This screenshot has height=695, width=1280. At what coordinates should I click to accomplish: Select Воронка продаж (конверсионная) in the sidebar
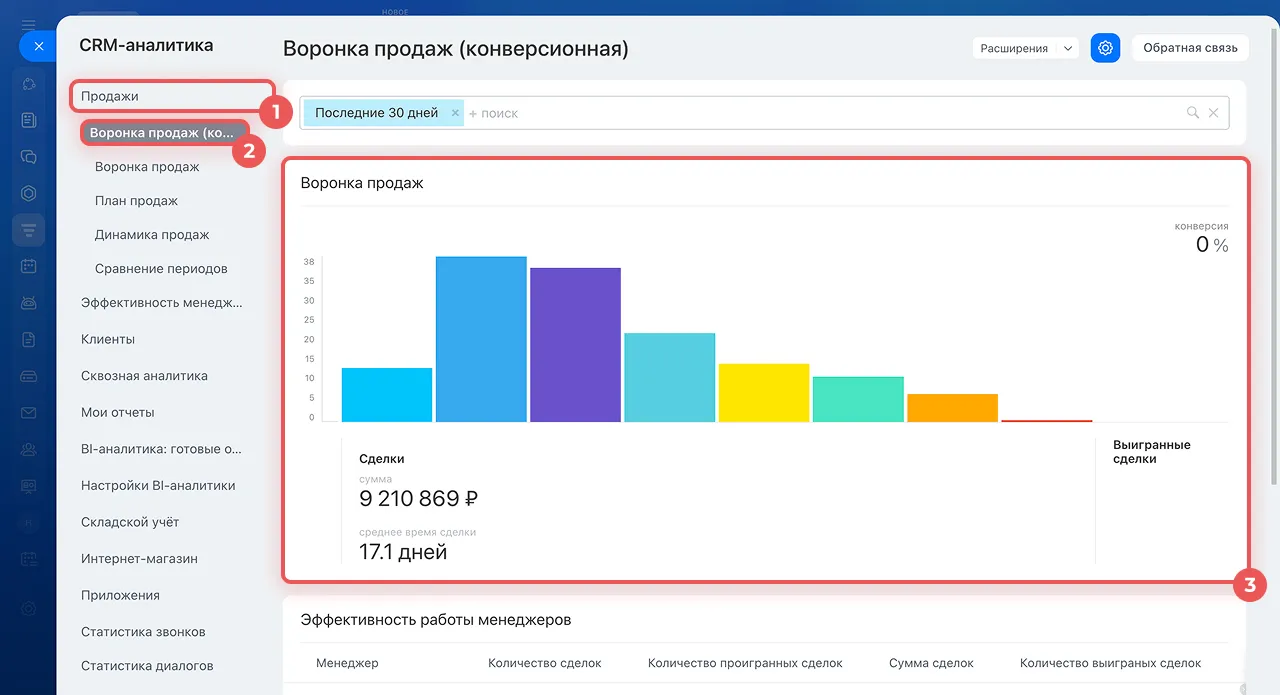164,132
